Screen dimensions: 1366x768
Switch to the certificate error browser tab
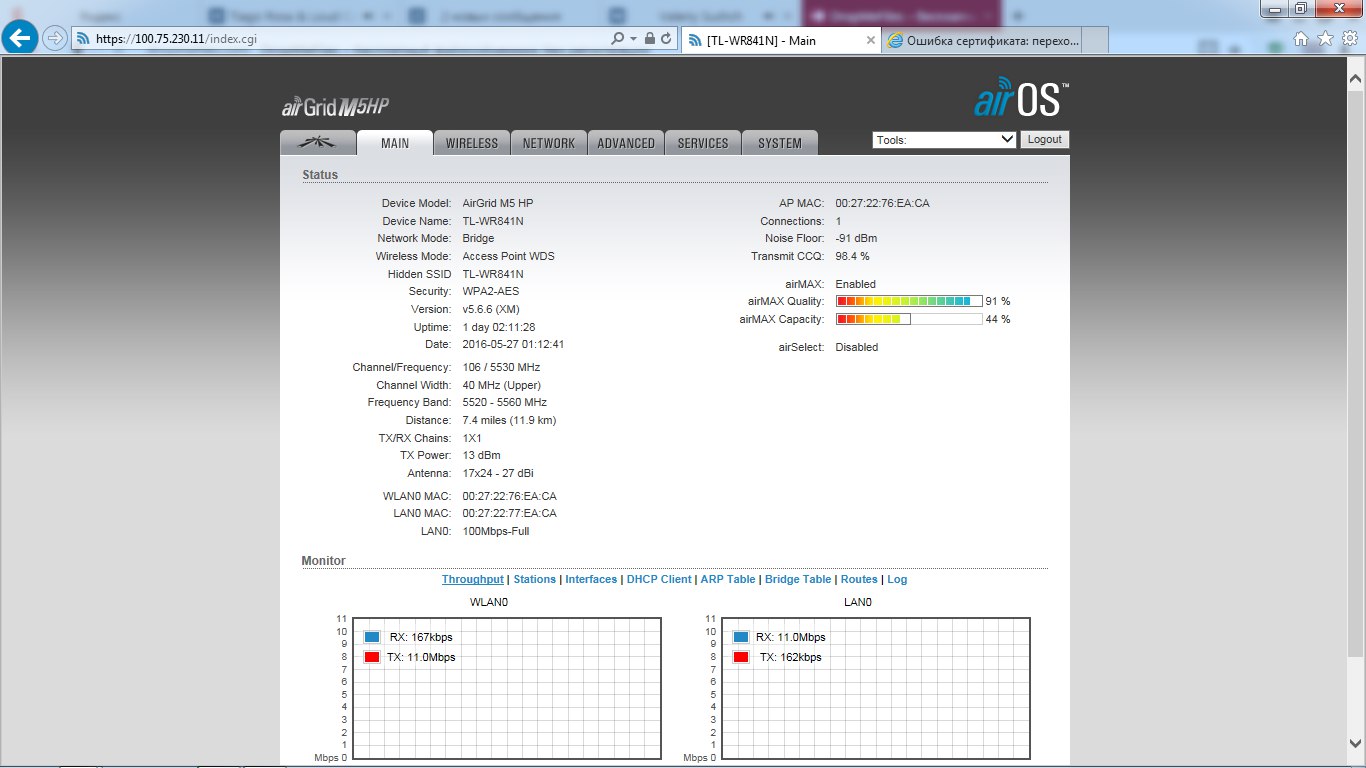coord(983,40)
